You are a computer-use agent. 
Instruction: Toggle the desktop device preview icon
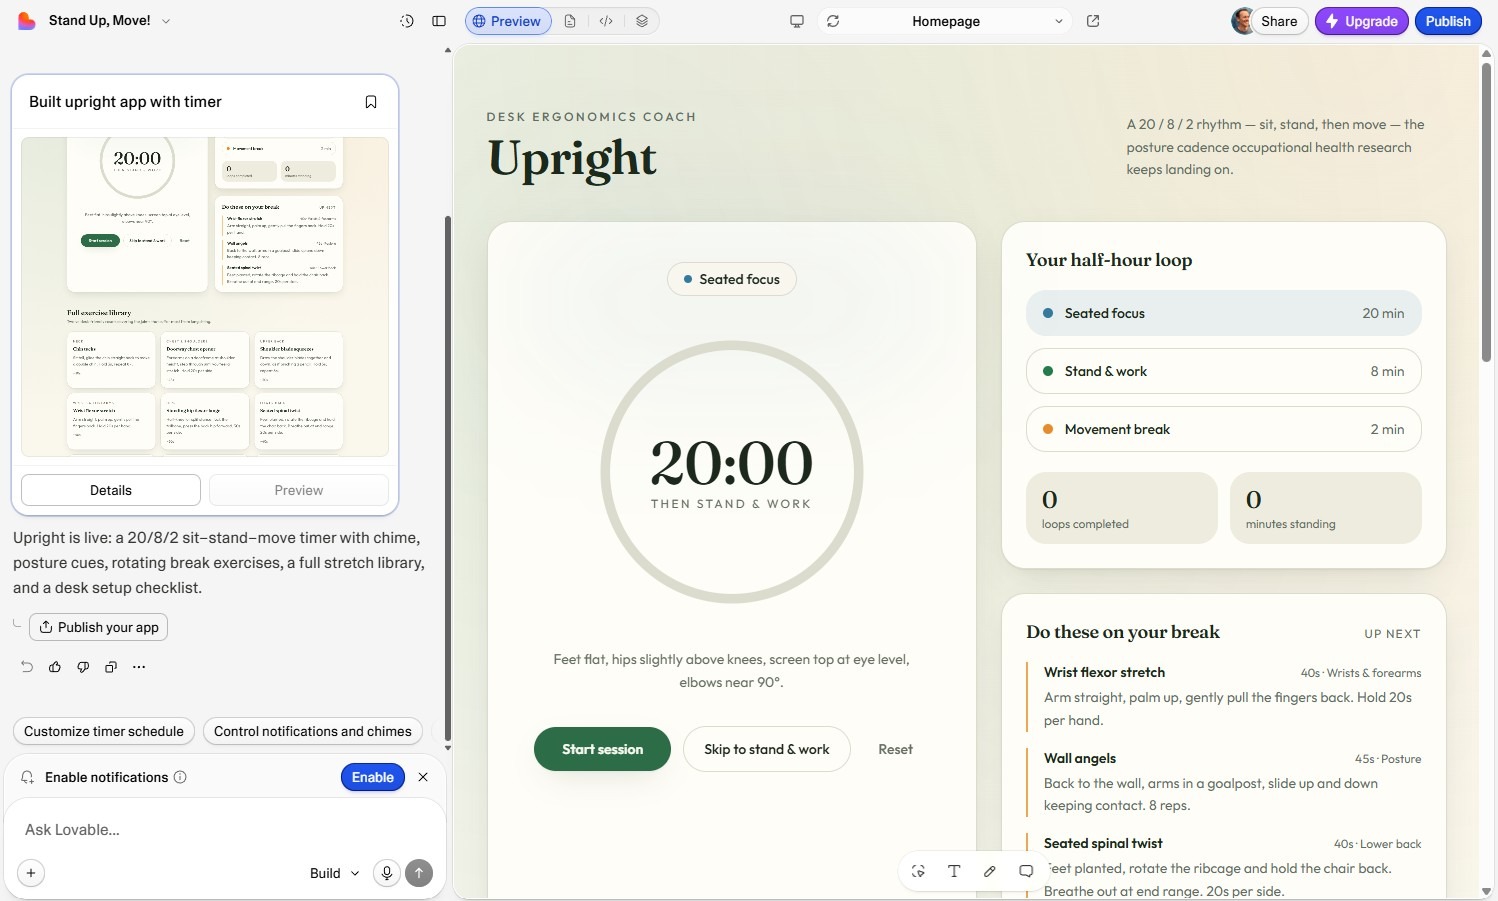click(x=797, y=21)
